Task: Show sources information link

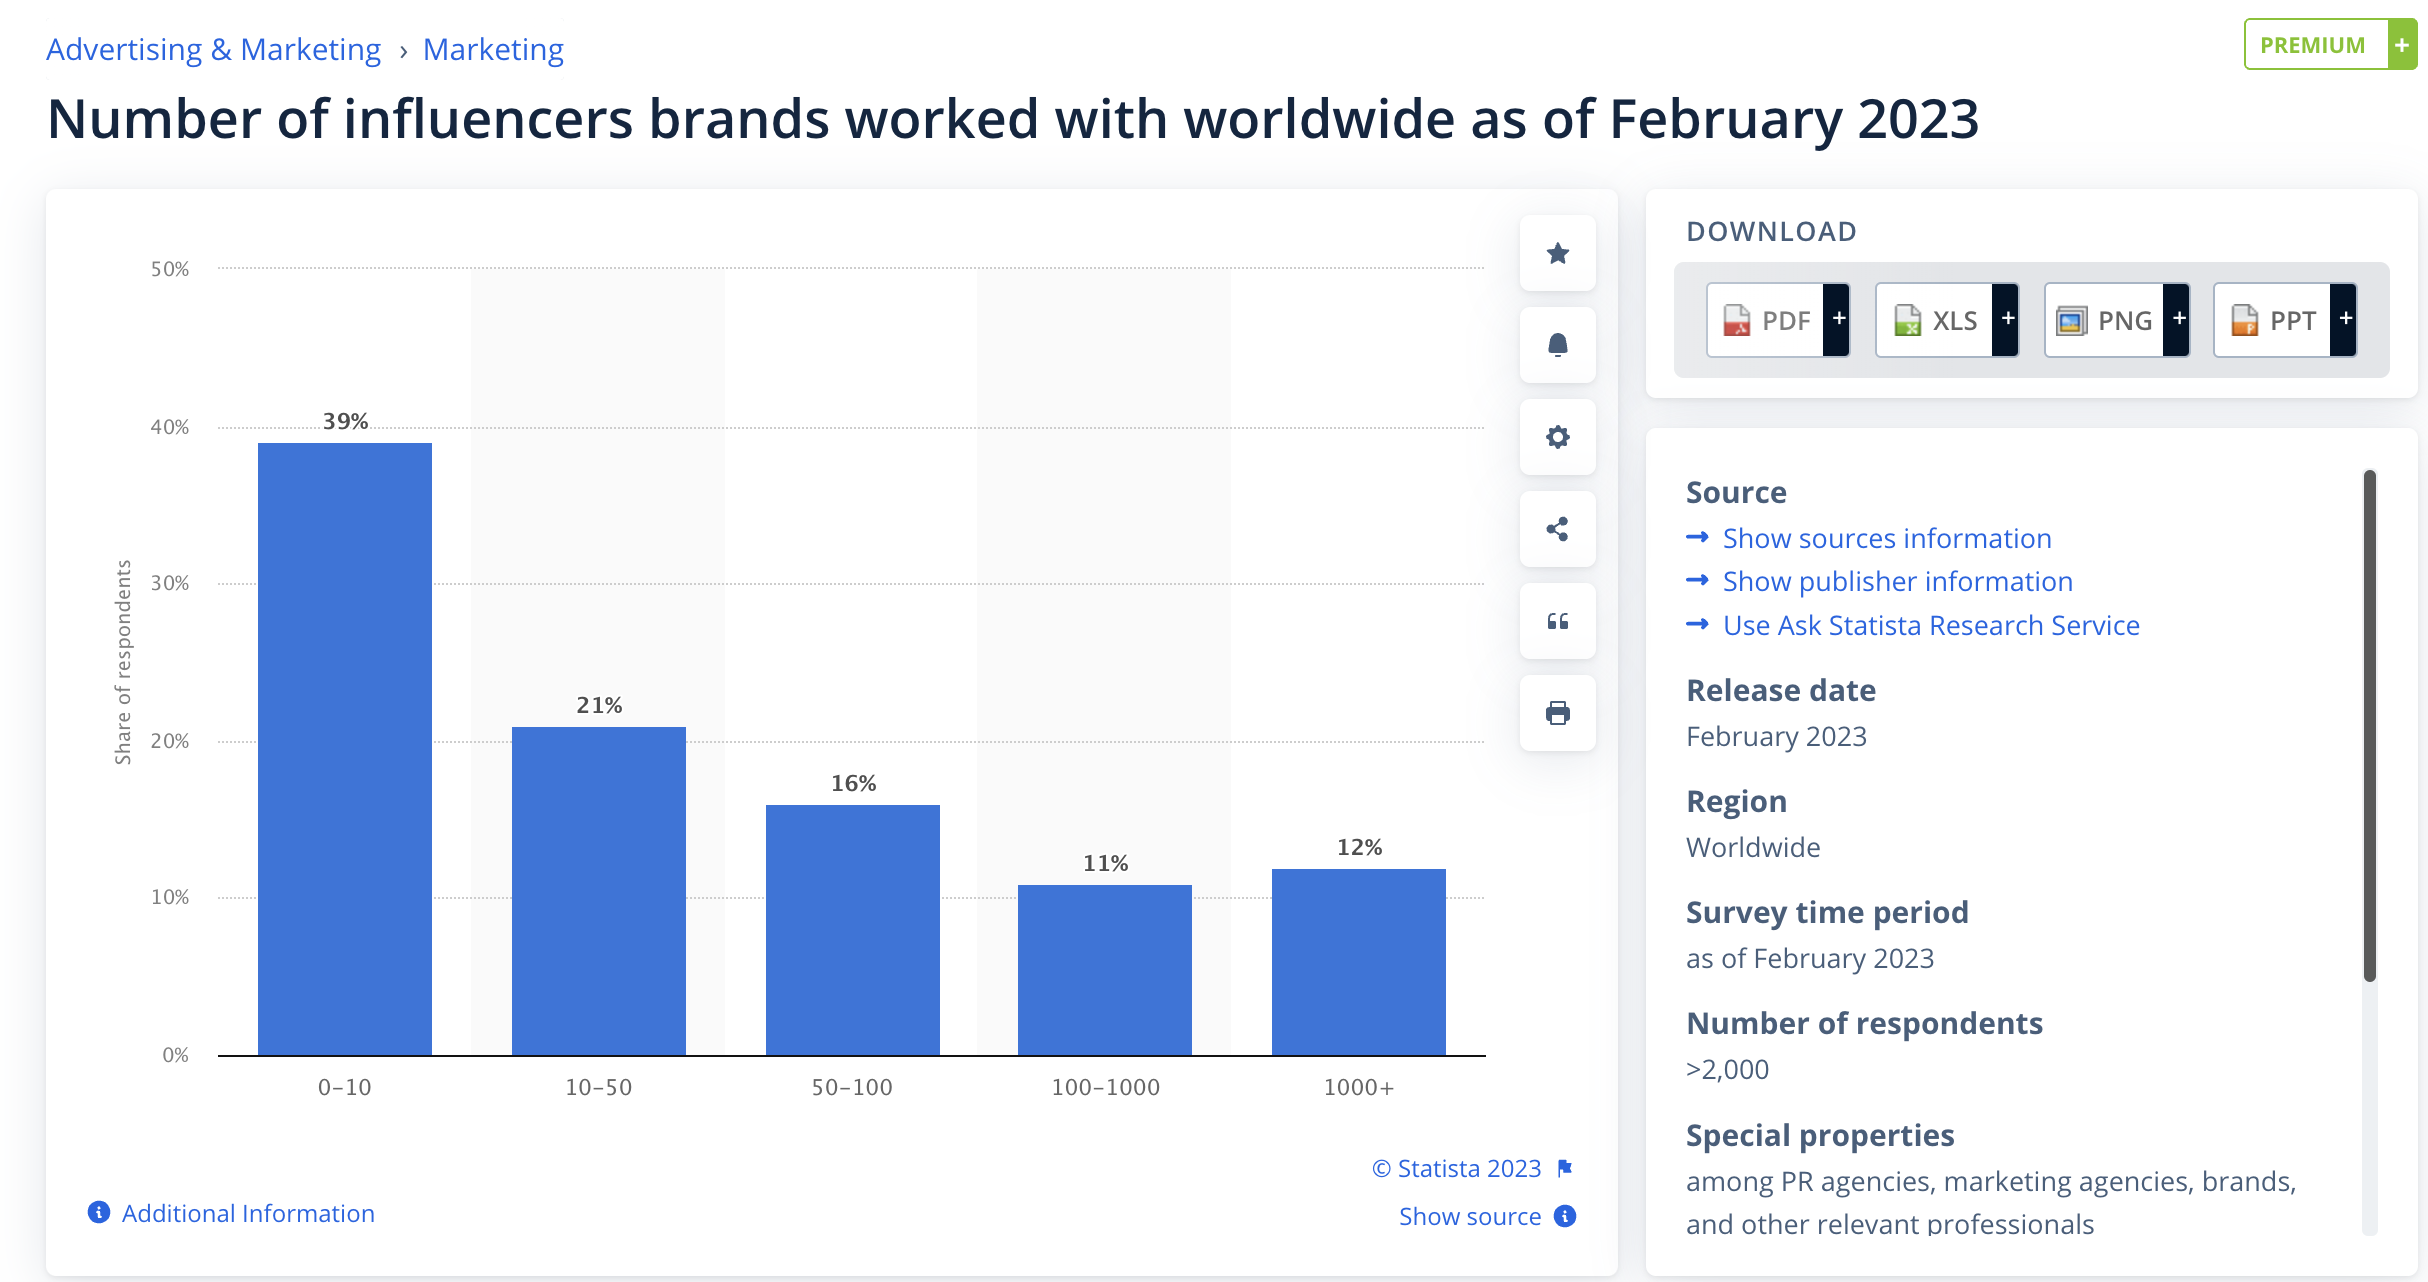Action: [x=1886, y=538]
